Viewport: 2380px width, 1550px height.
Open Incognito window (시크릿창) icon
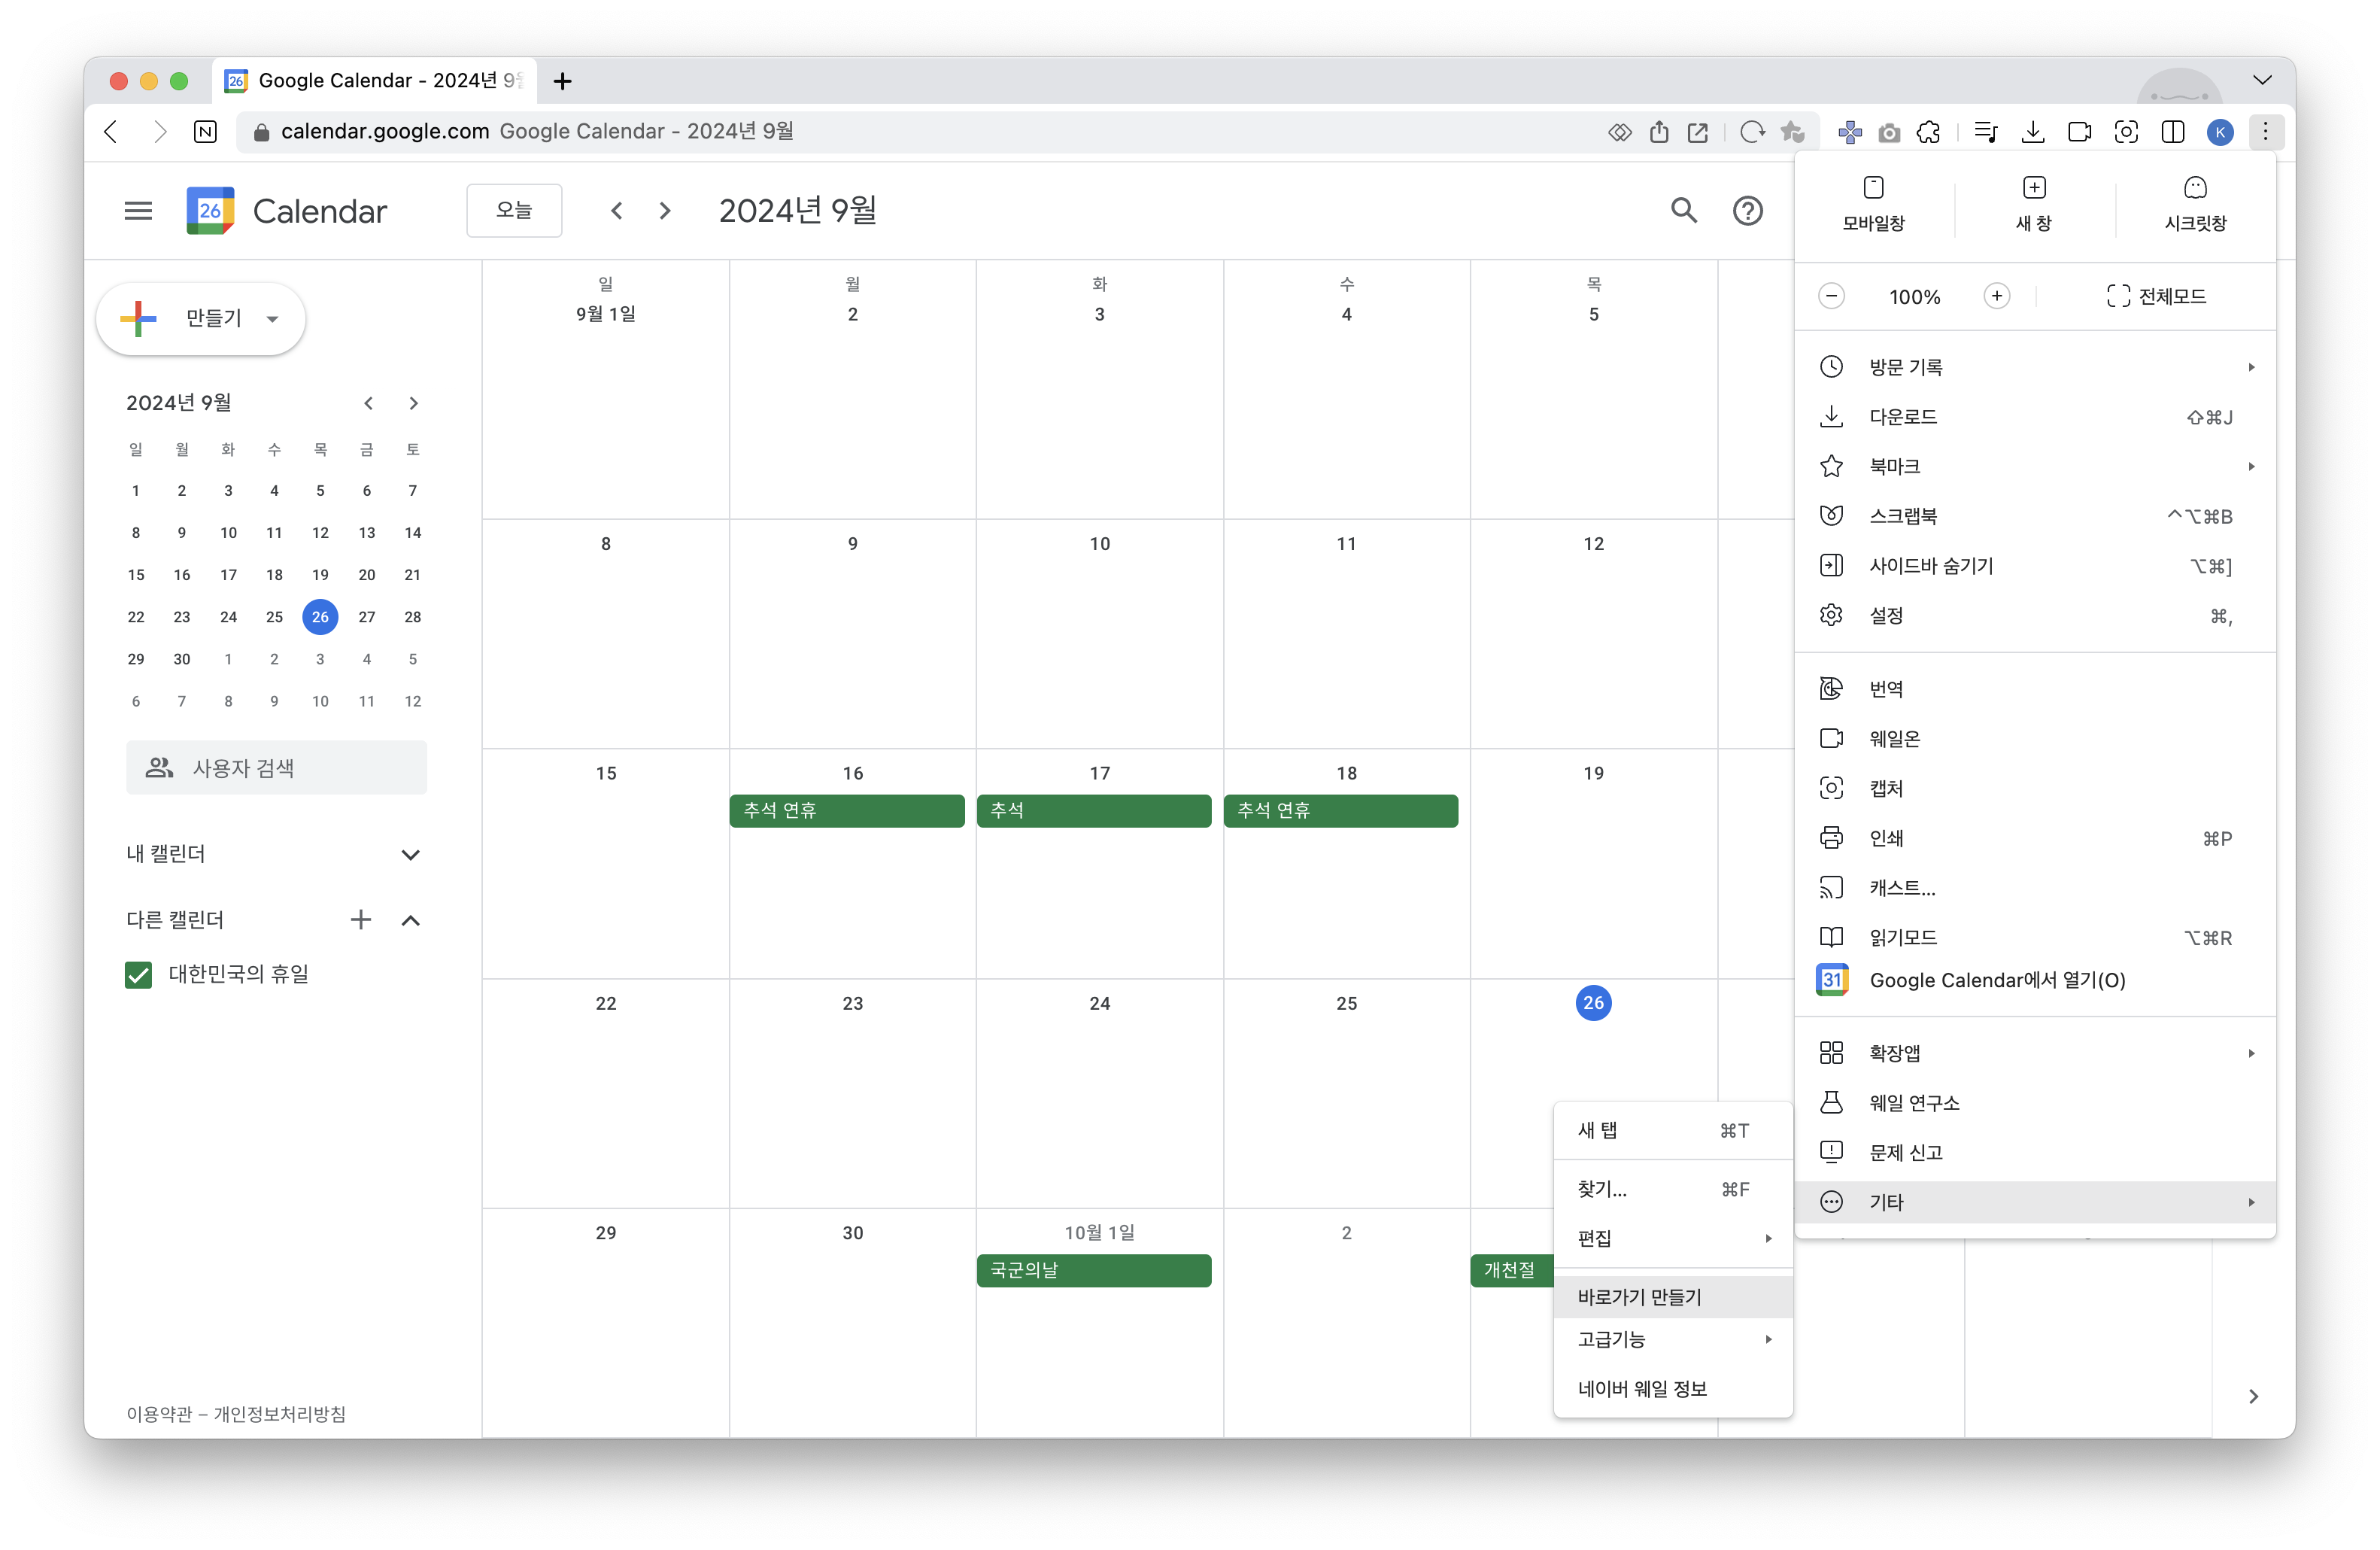[2195, 203]
